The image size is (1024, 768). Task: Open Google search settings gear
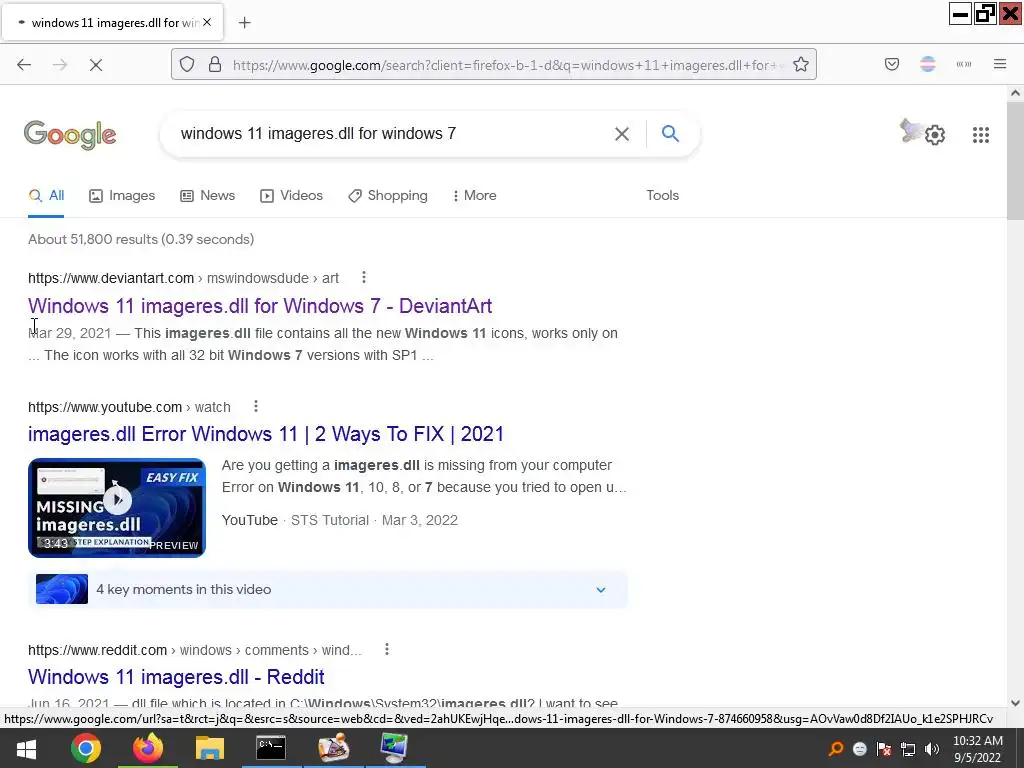pyautogui.click(x=935, y=135)
